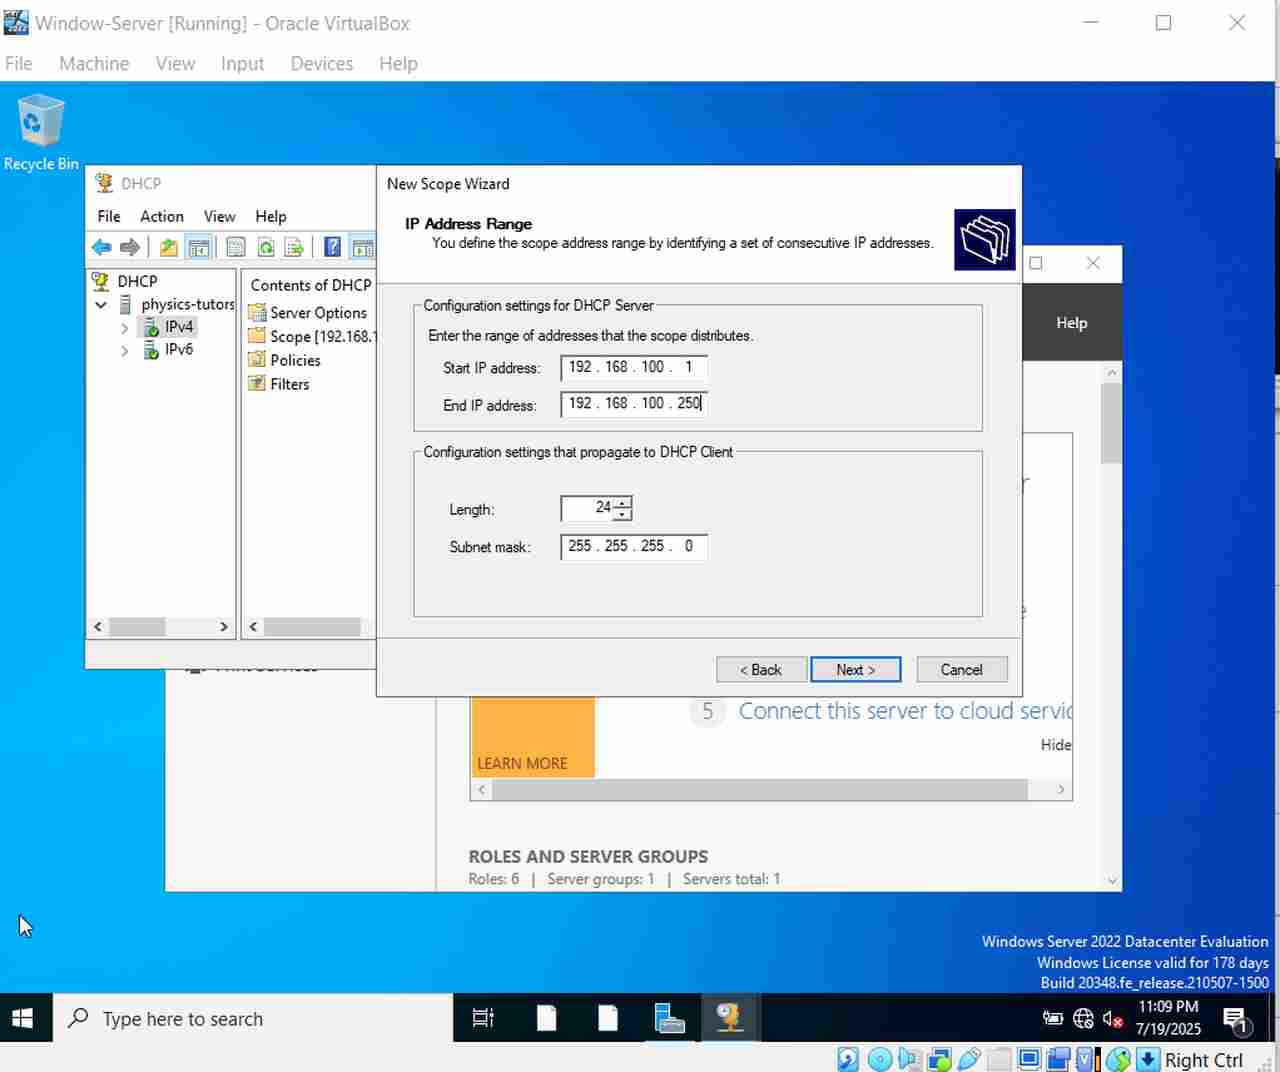Viewport: 1280px width, 1072px height.
Task: Open the DHCP View menu
Action: click(x=220, y=216)
